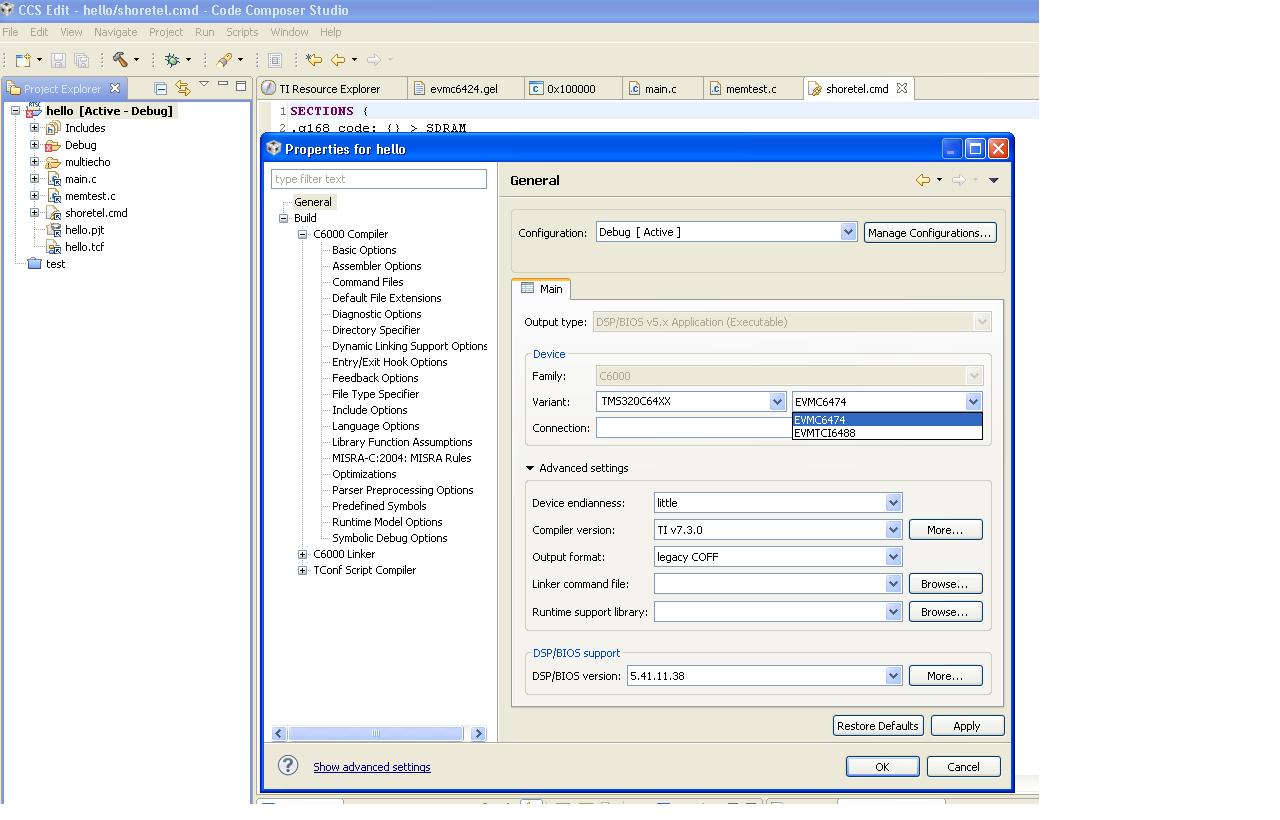Open the Project Explorer view menu triangle
Screen dimensions: 1280x820
(204, 84)
